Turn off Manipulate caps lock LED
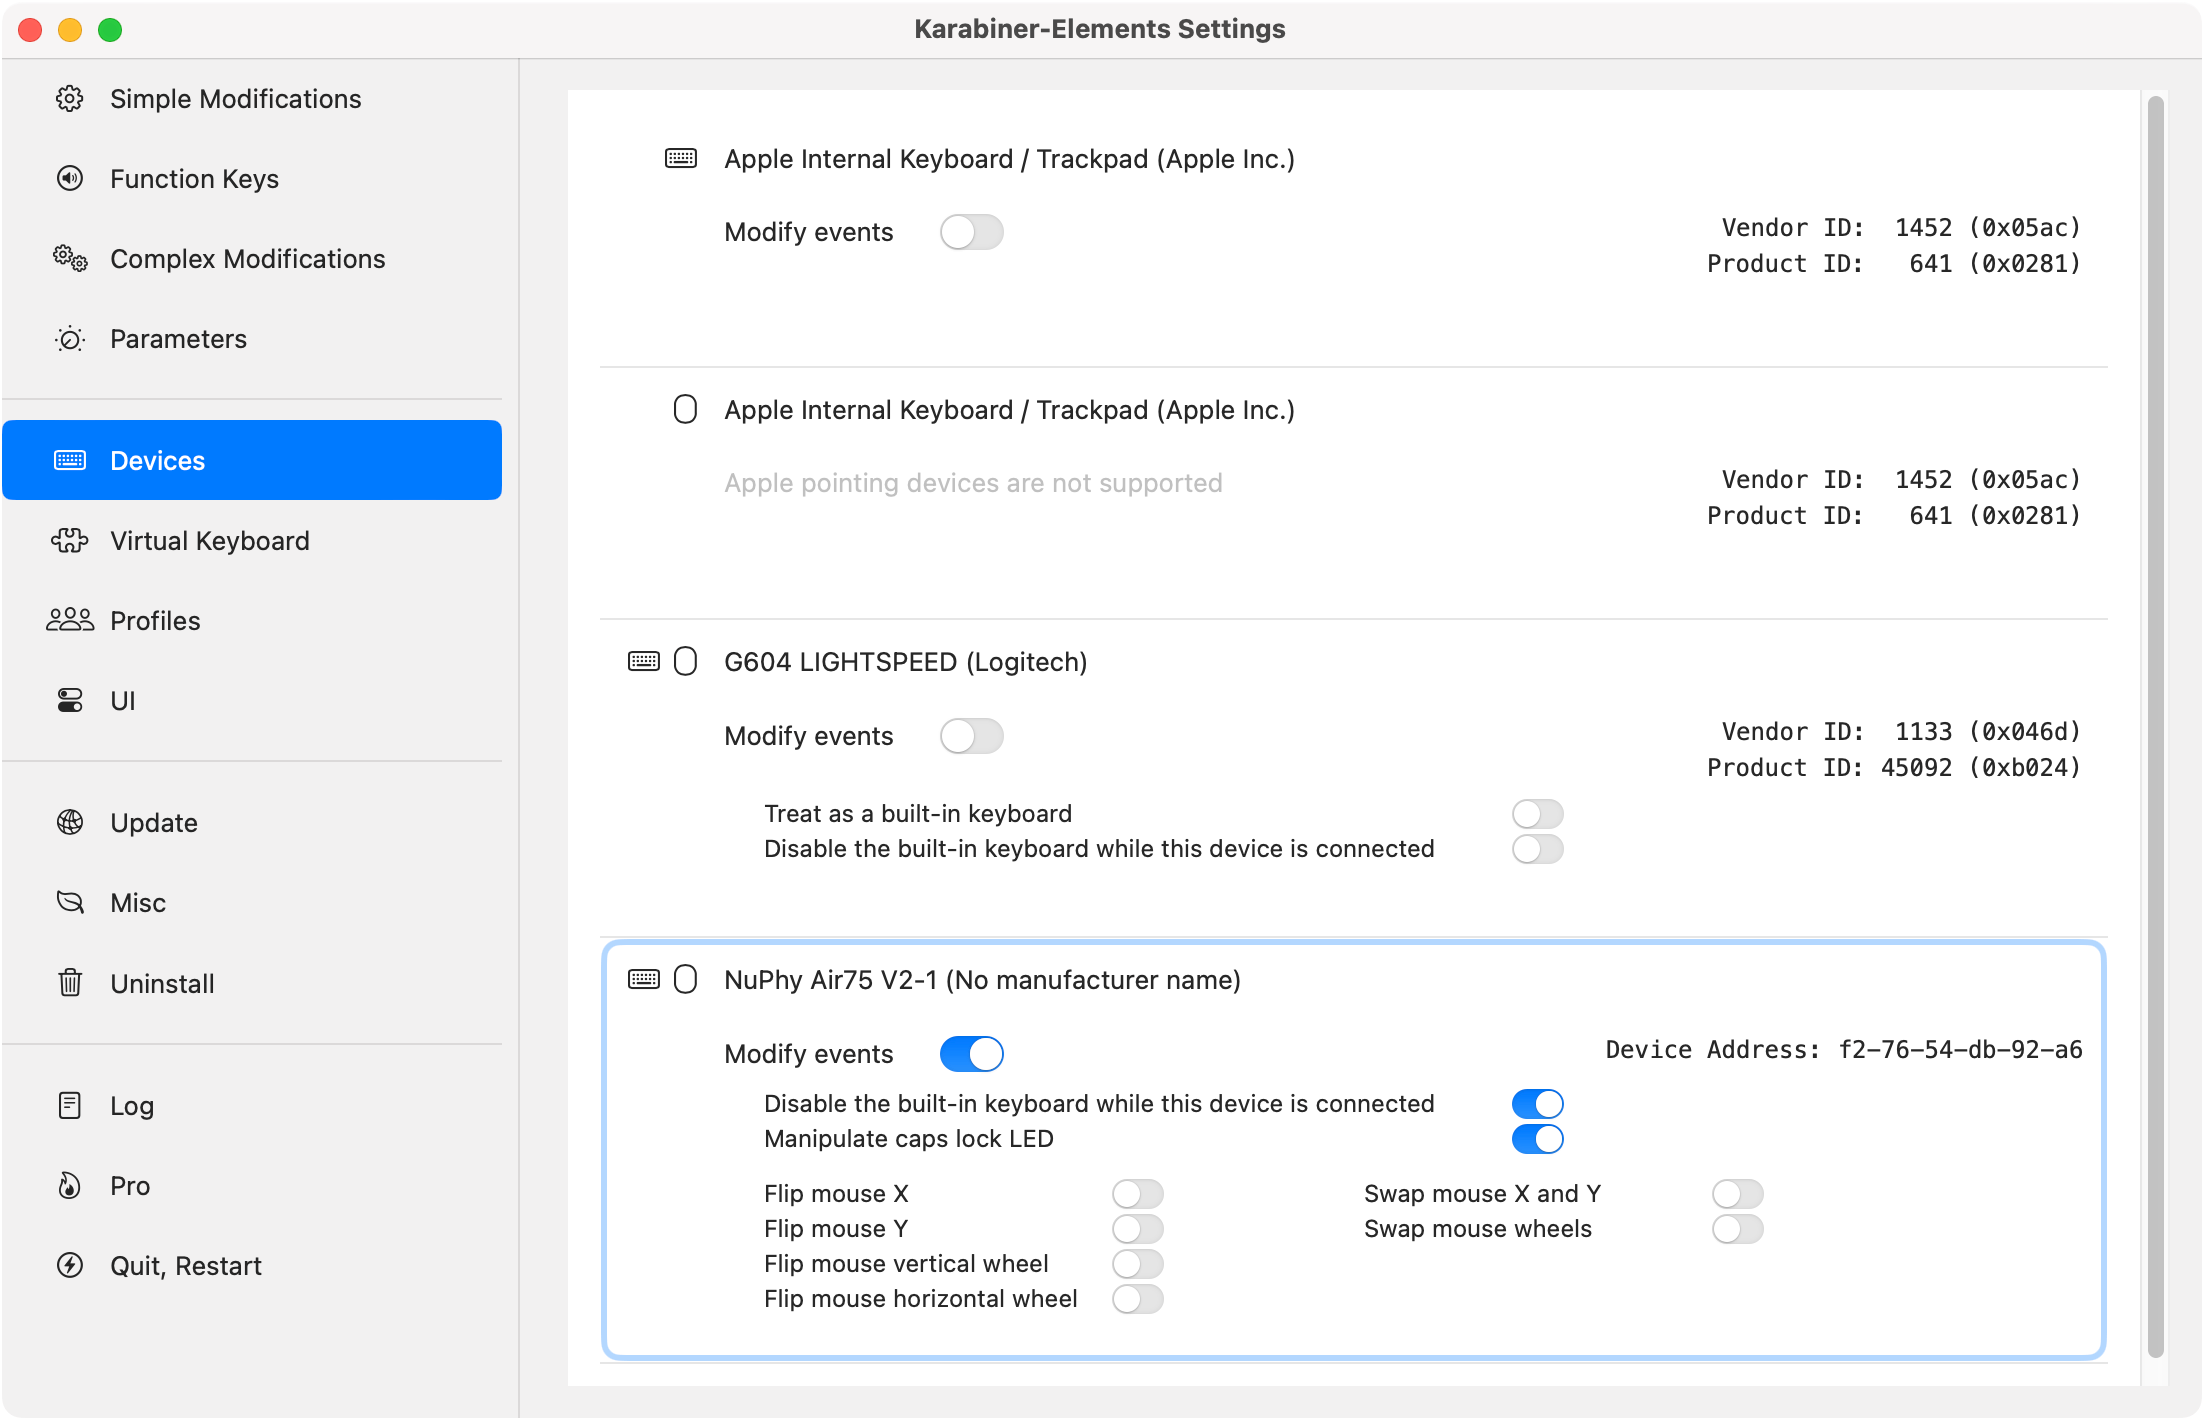 point(1537,1139)
